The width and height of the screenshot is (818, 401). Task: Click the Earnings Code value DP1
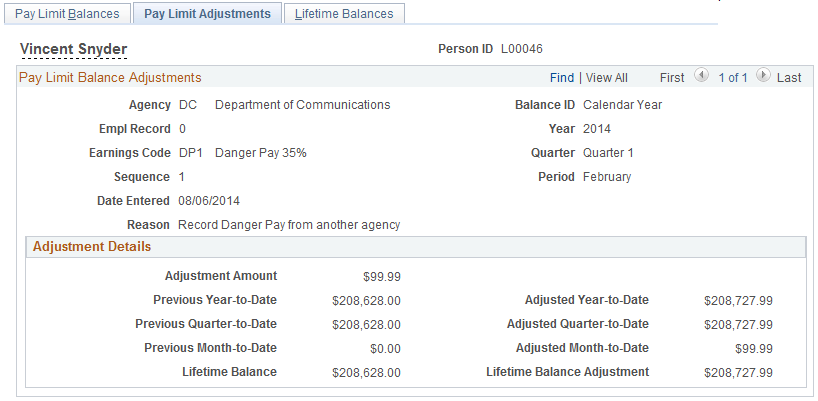(x=190, y=153)
